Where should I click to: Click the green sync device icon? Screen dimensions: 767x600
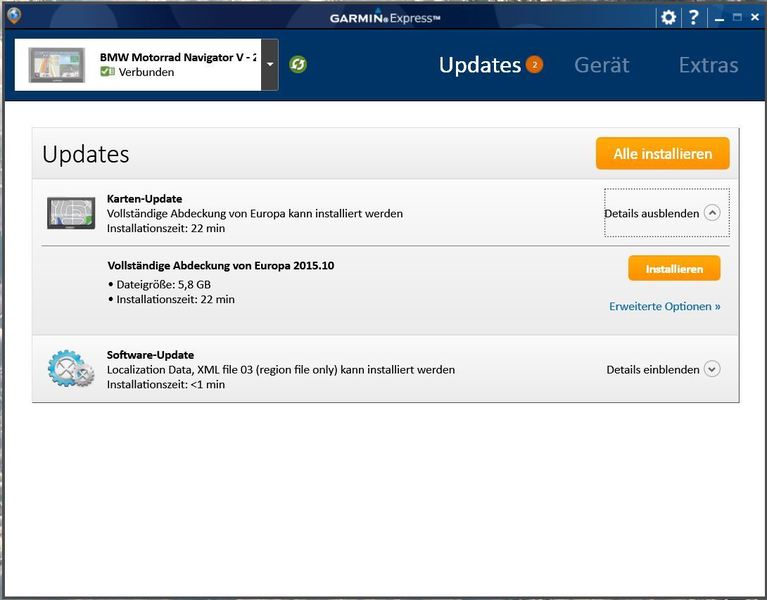coord(298,65)
